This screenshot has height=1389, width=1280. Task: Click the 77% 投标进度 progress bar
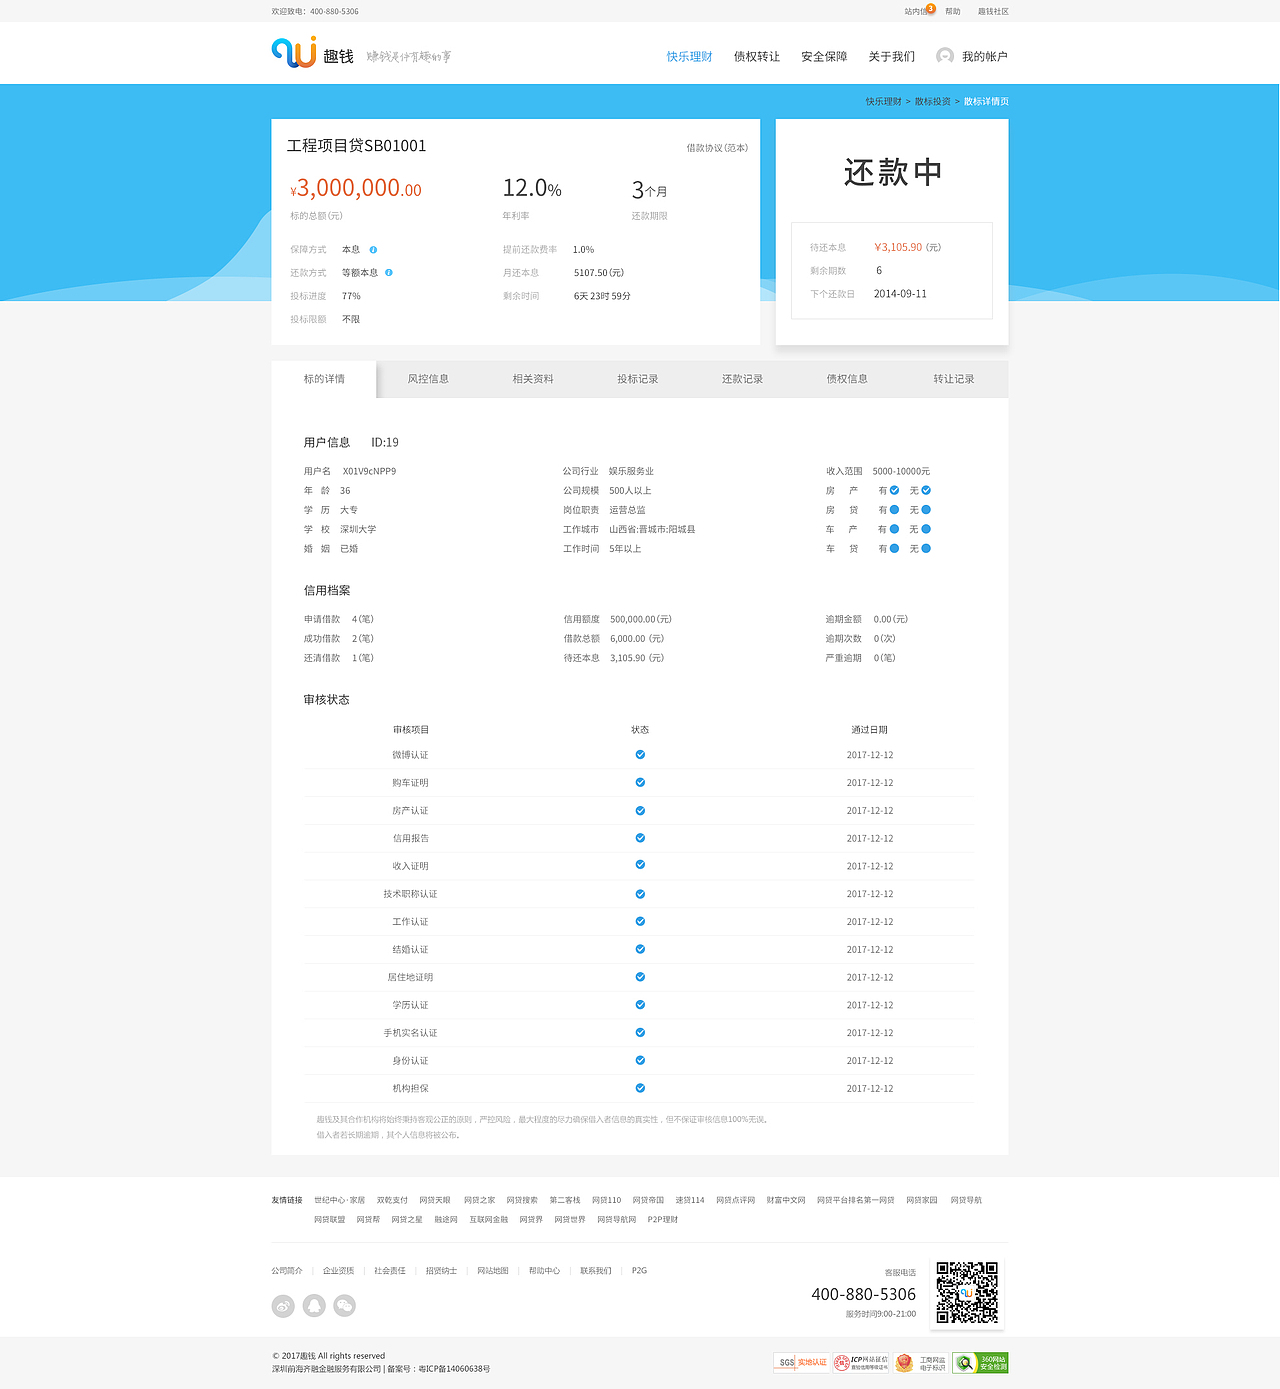[x=351, y=296]
